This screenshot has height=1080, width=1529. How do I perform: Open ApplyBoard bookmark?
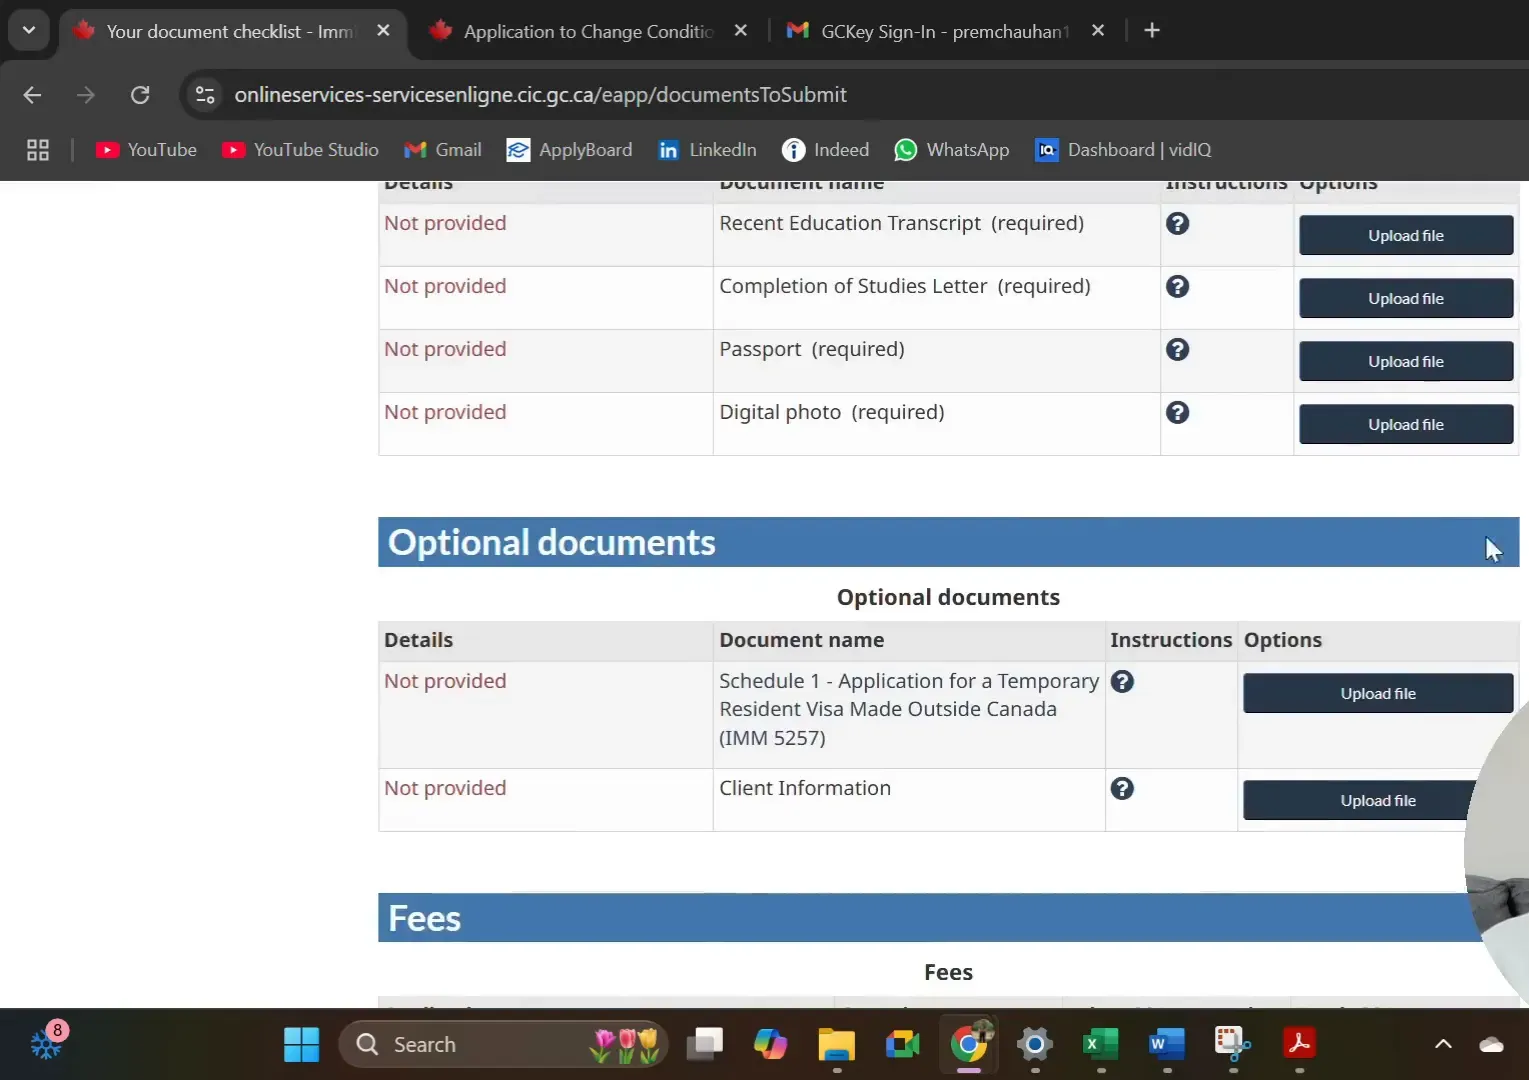pyautogui.click(x=569, y=150)
